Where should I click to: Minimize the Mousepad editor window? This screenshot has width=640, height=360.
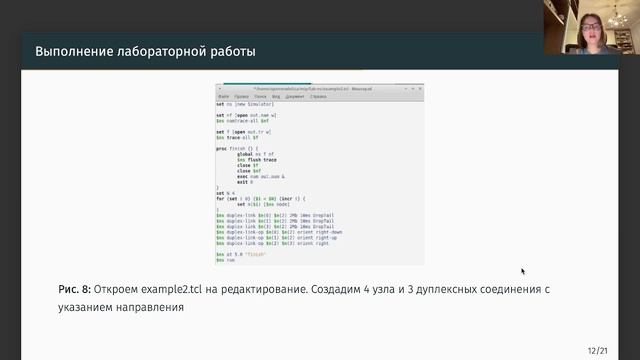point(406,89)
